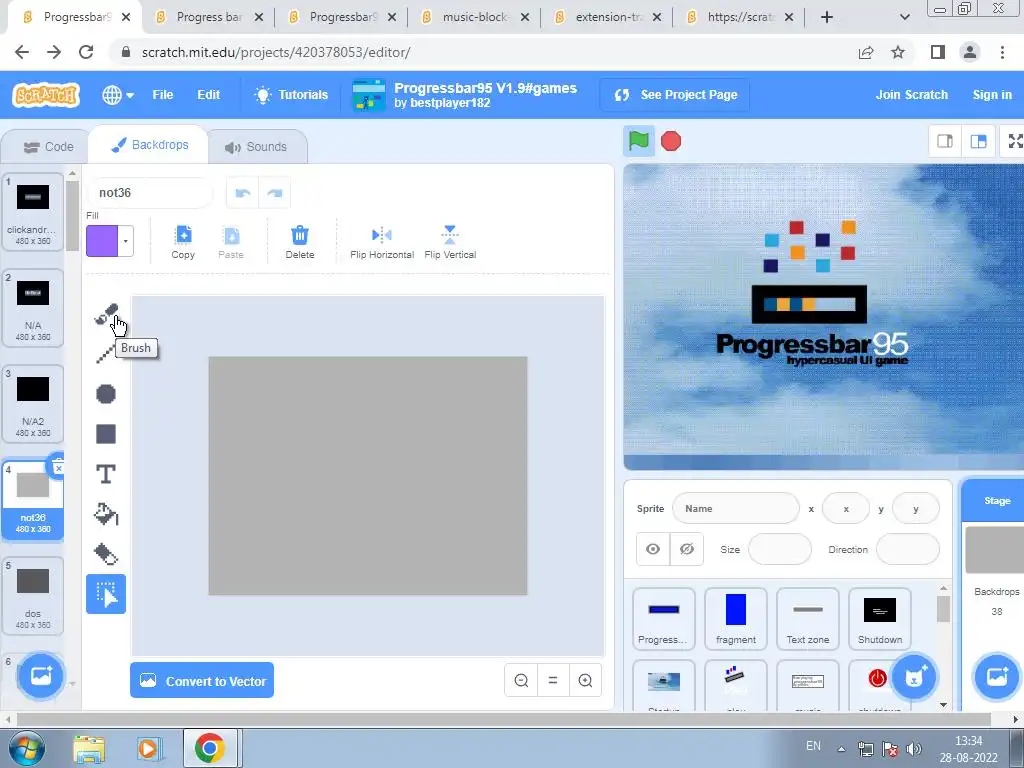The image size is (1024, 768).
Task: Click the purple Fill color swatch
Action: coord(102,241)
